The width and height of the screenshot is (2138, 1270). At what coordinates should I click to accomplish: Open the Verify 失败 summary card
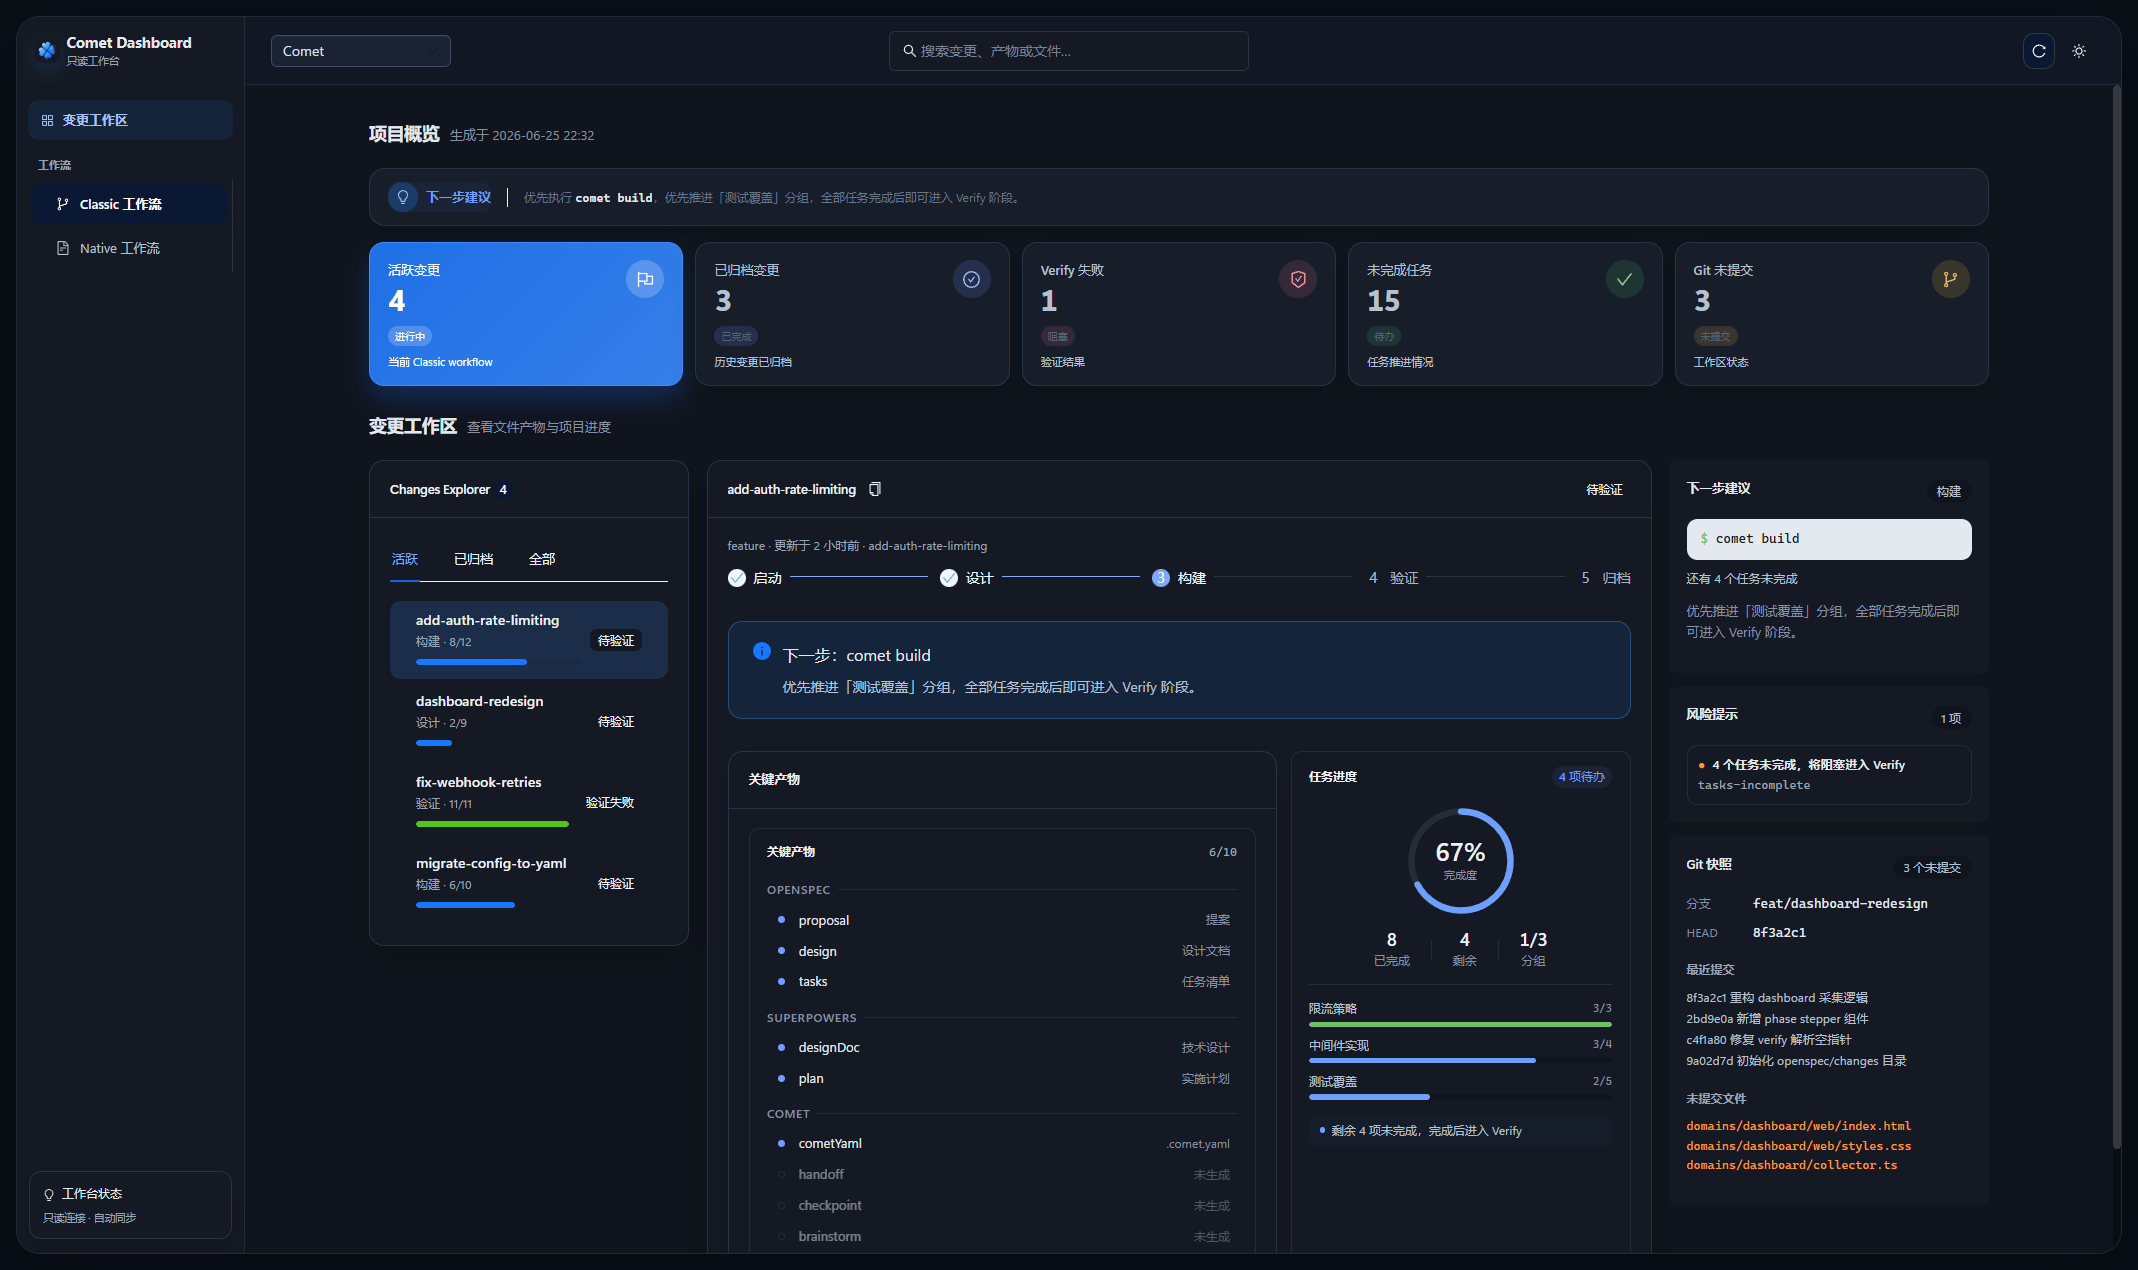[x=1178, y=314]
